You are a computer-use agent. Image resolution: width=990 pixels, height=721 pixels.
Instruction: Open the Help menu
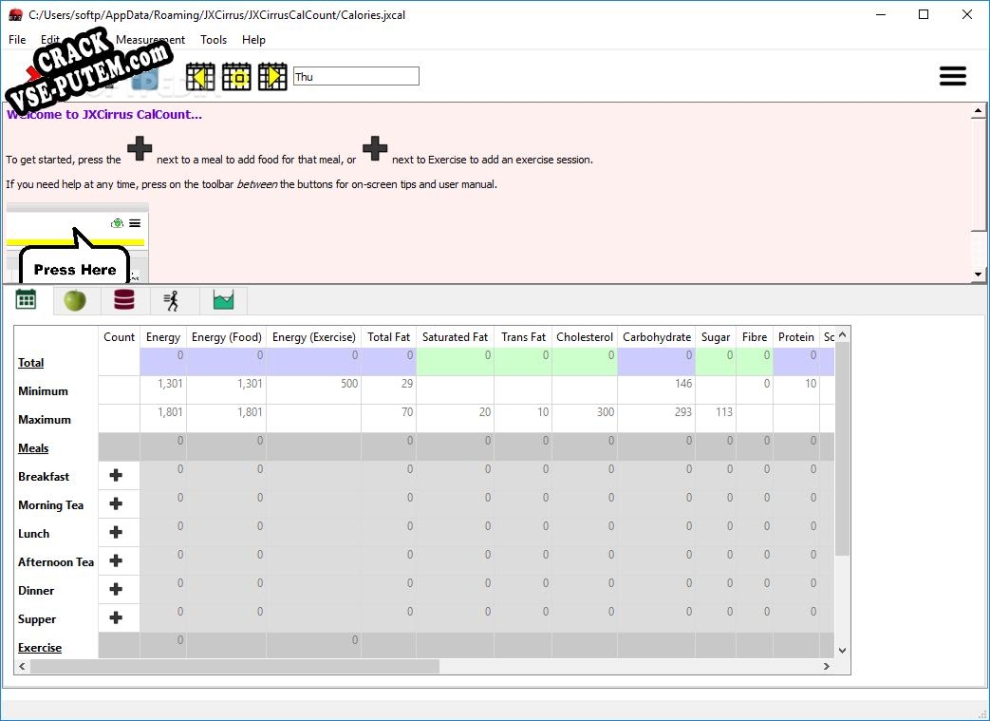[254, 40]
